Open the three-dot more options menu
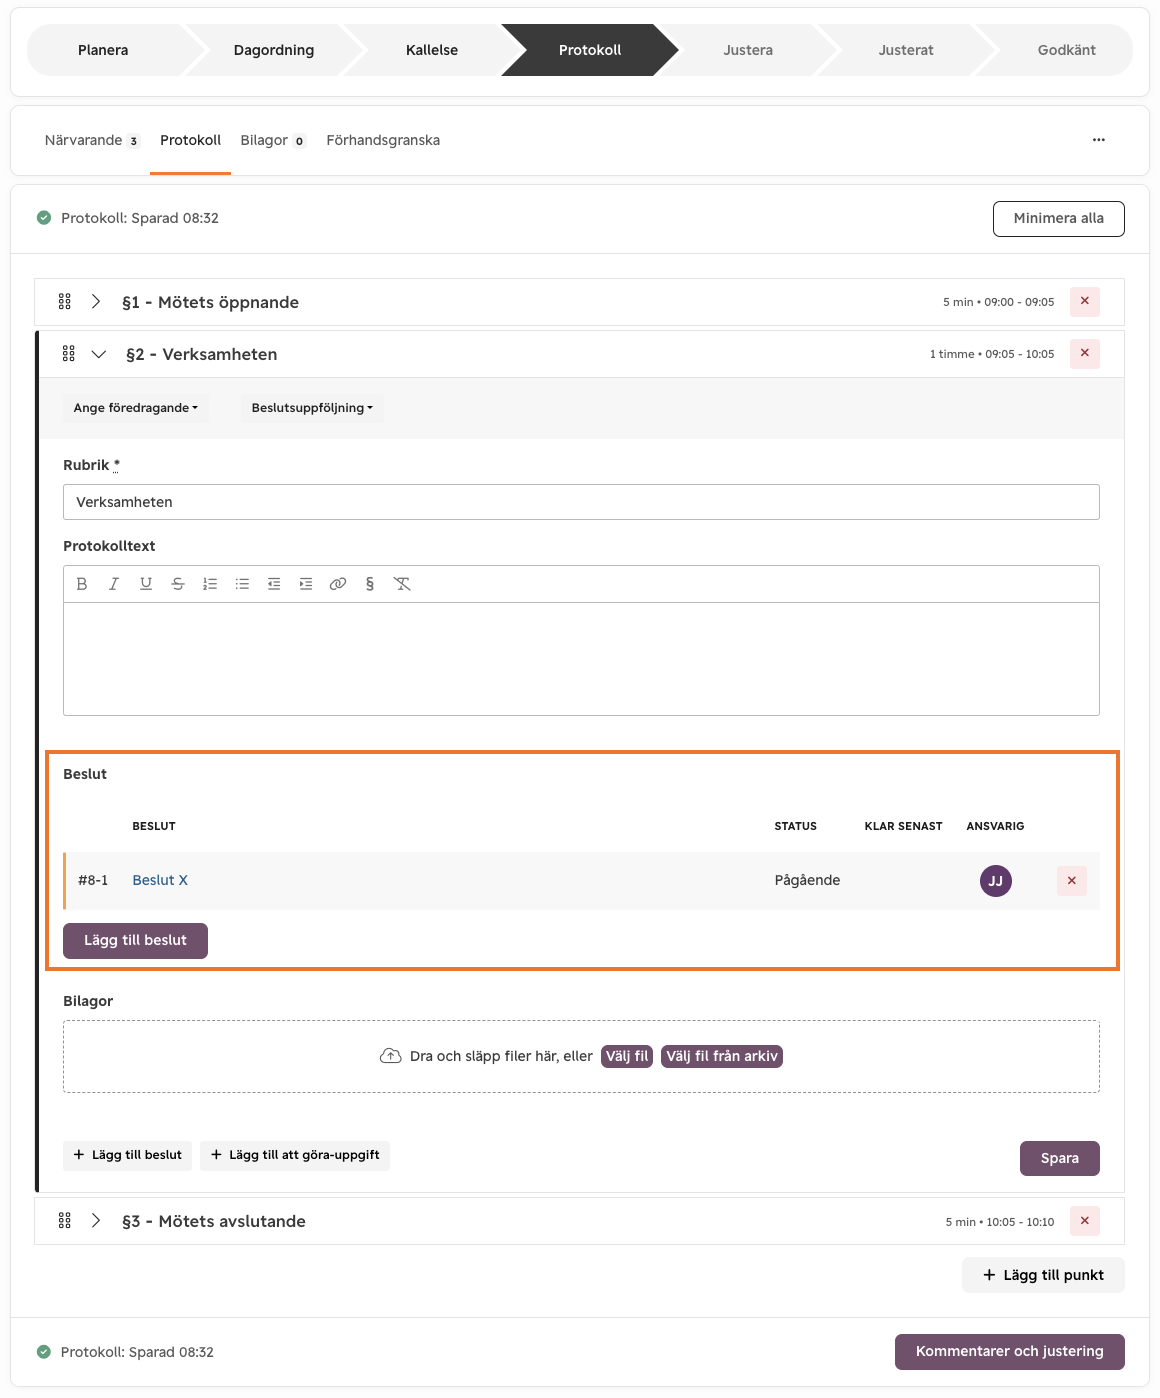1160x1398 pixels. point(1099,140)
